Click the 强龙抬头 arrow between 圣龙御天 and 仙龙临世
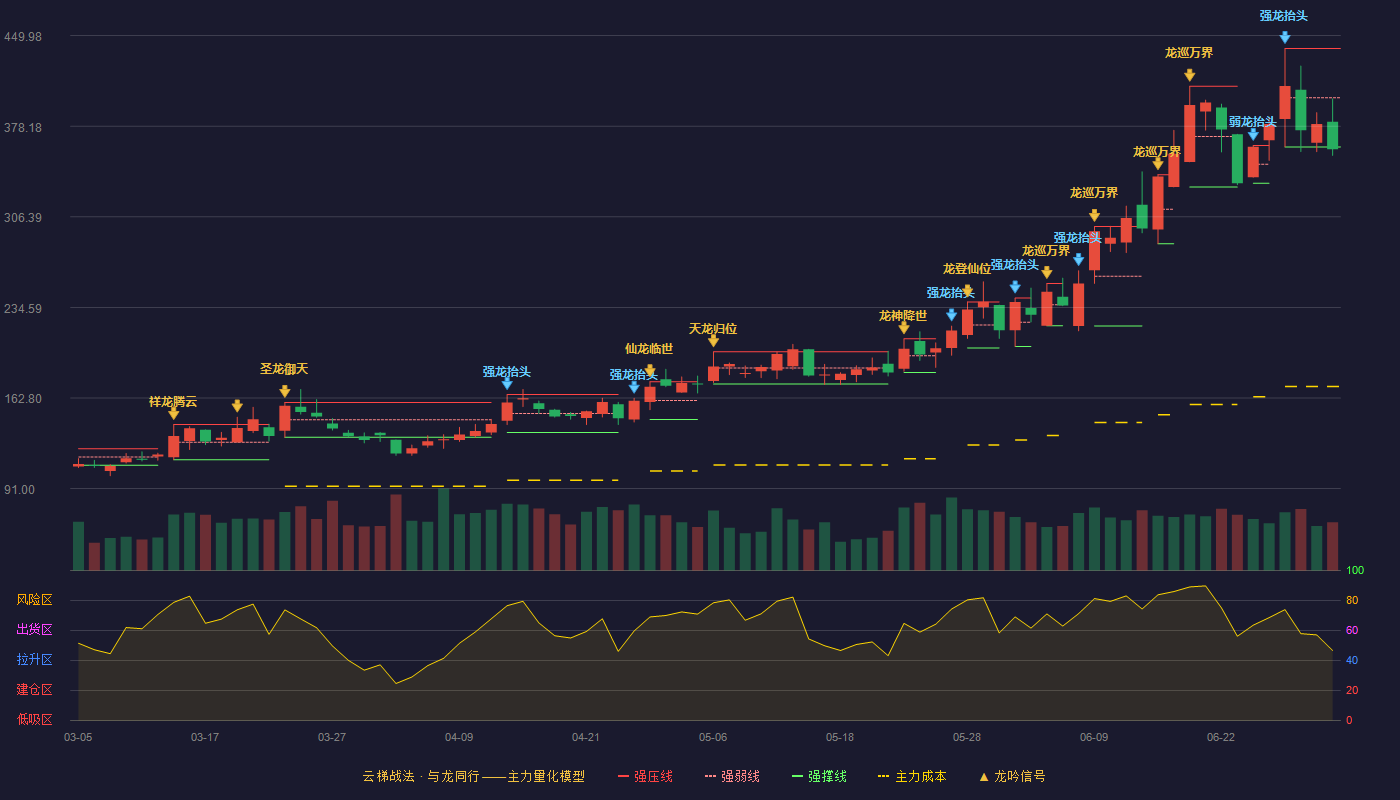The image size is (1400, 800). coord(507,384)
